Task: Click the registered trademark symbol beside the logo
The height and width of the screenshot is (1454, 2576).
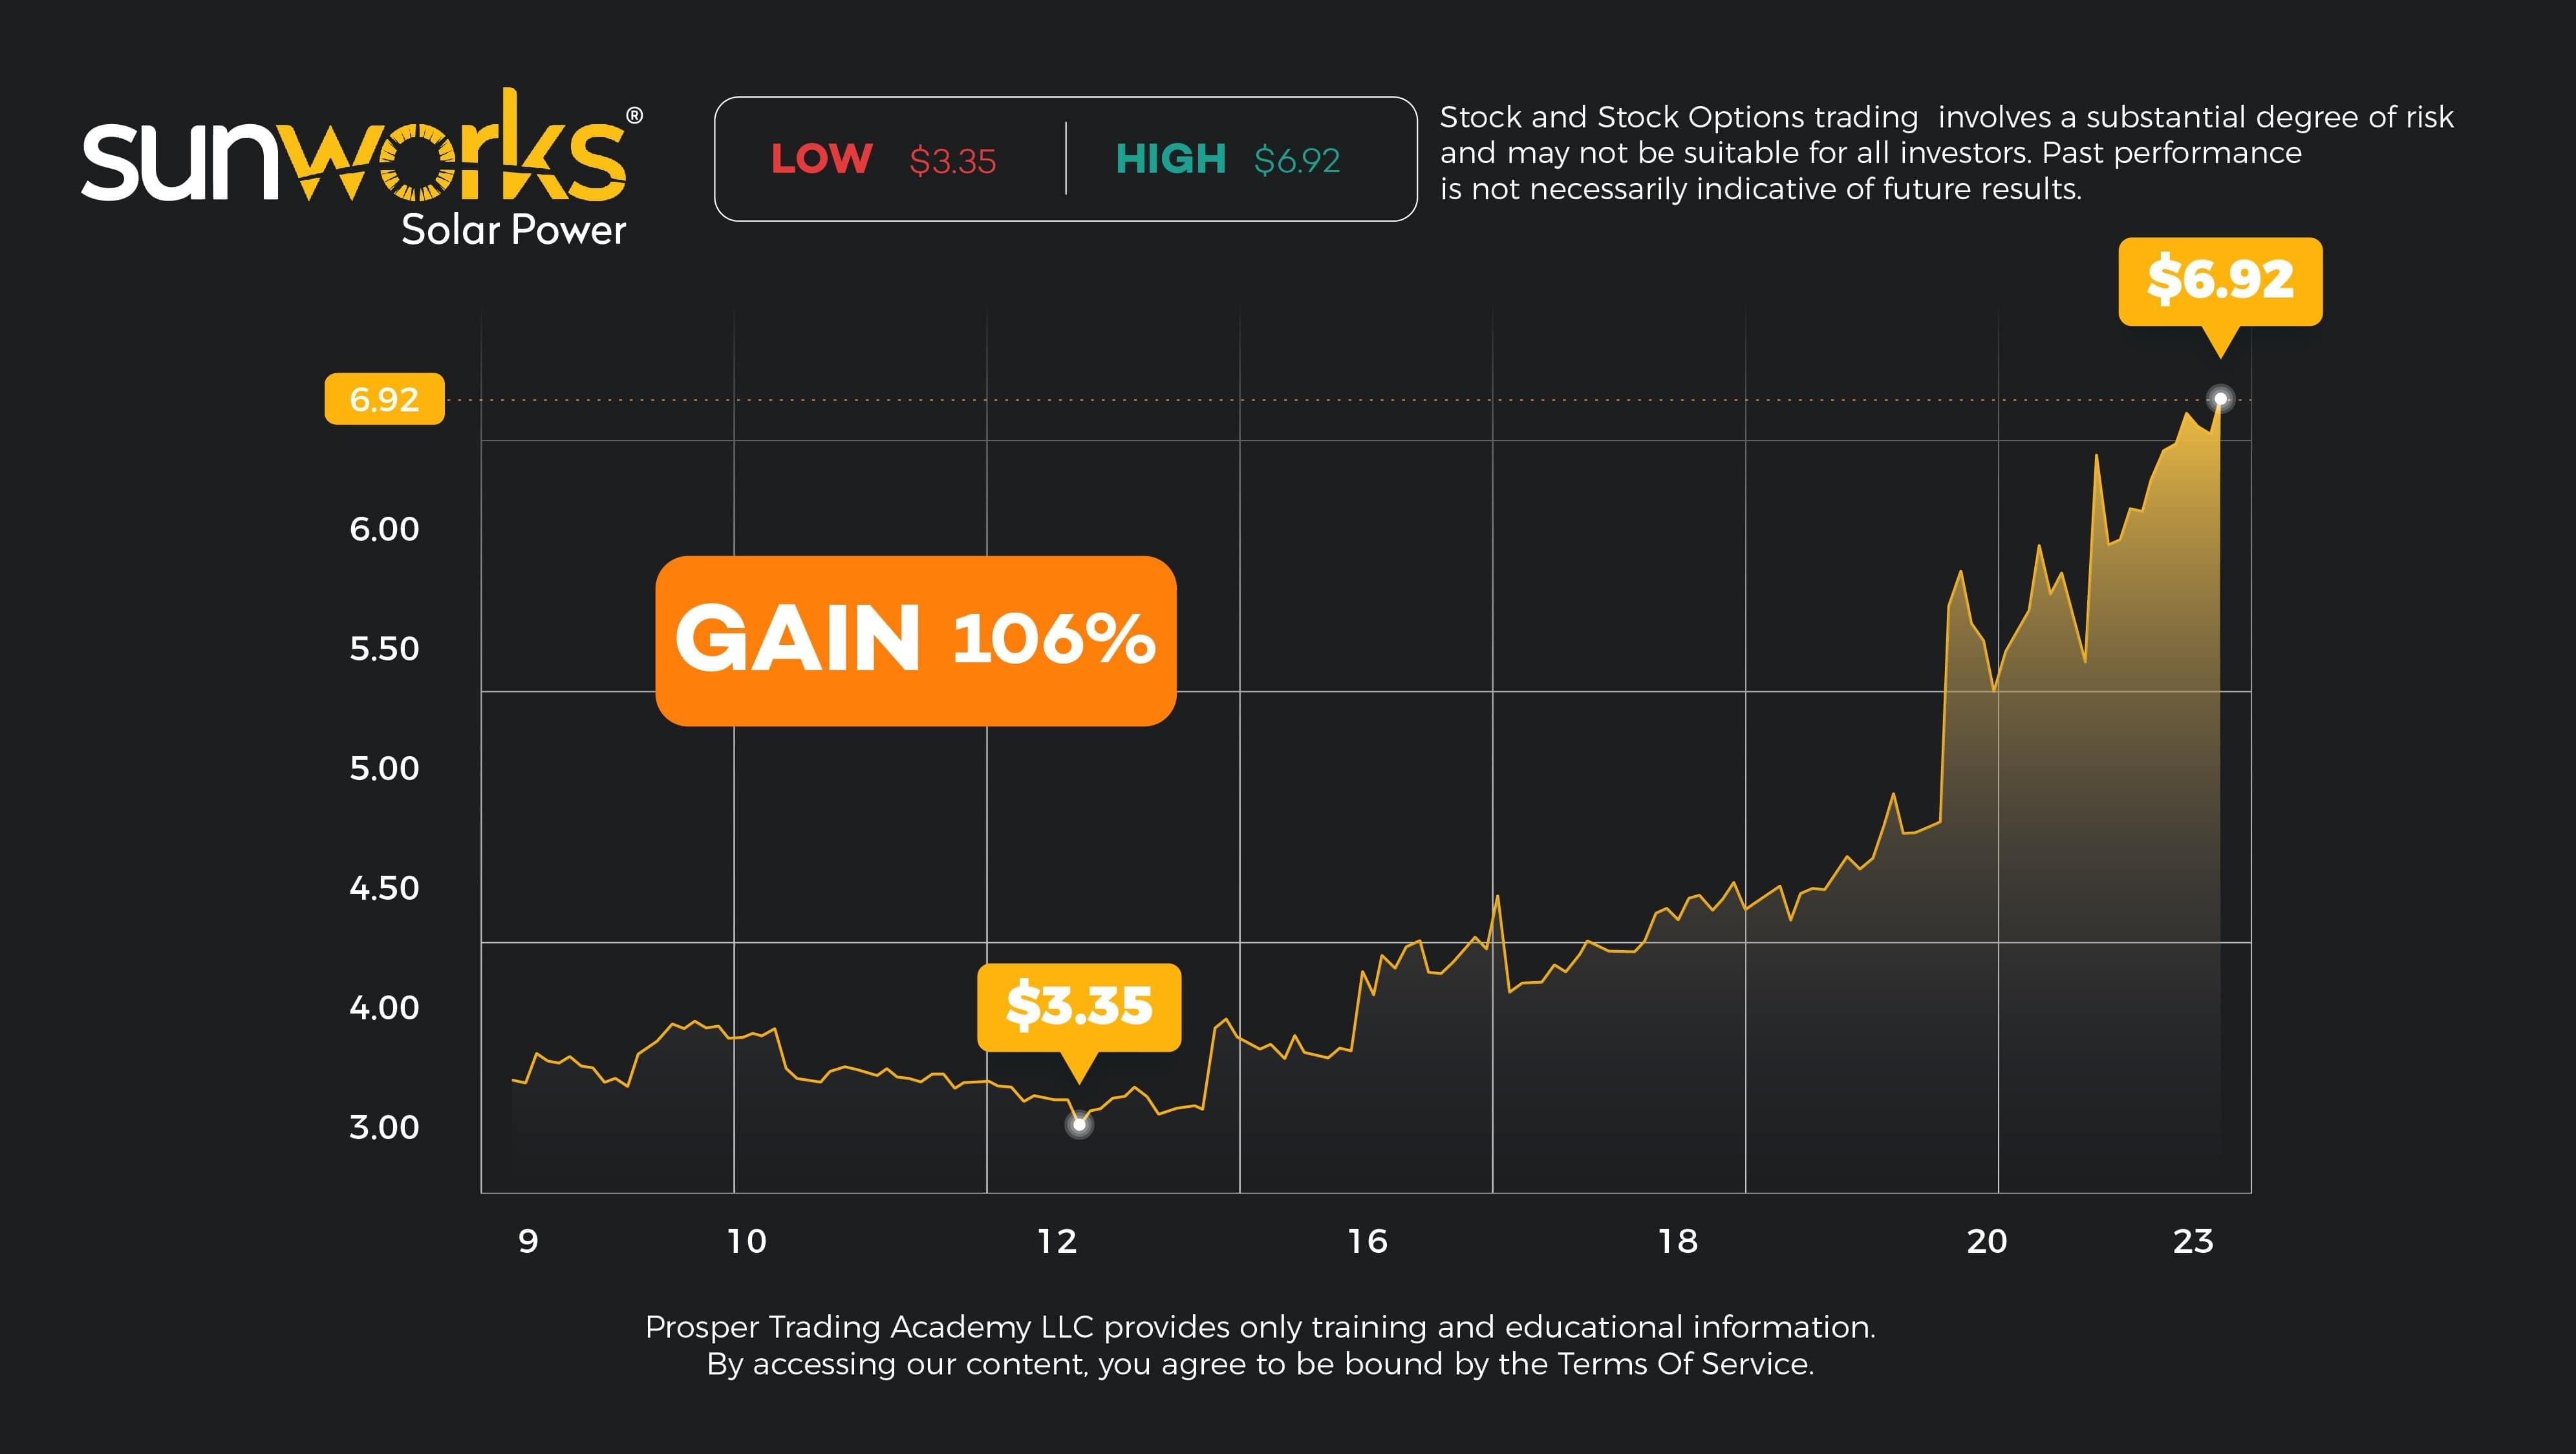Action: [634, 116]
